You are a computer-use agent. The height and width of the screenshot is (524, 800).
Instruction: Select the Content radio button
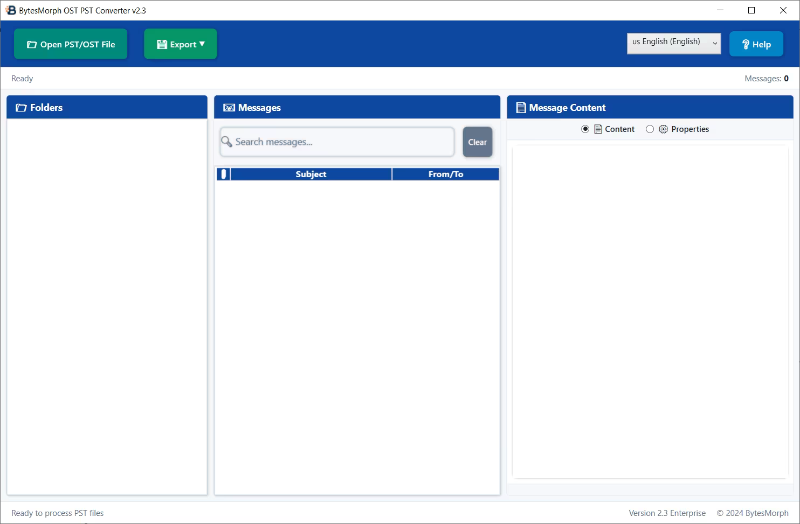[x=585, y=129]
